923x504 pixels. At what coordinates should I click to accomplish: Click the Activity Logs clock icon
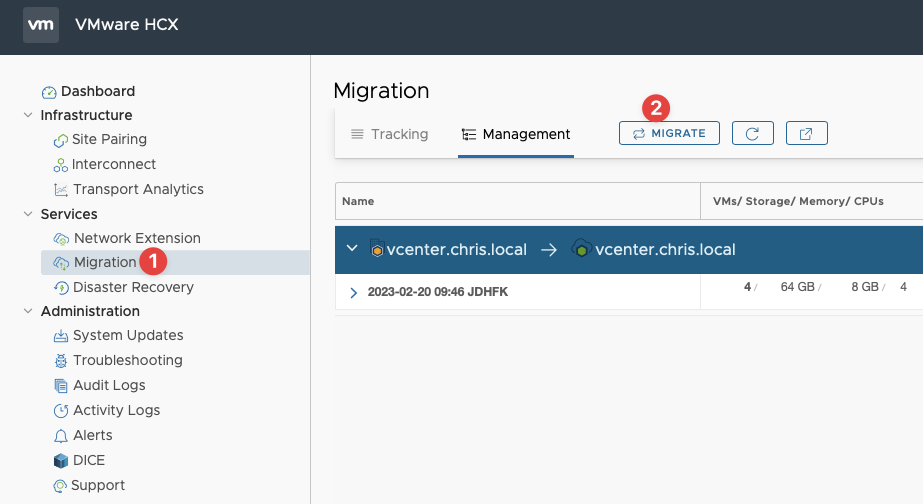(x=61, y=410)
